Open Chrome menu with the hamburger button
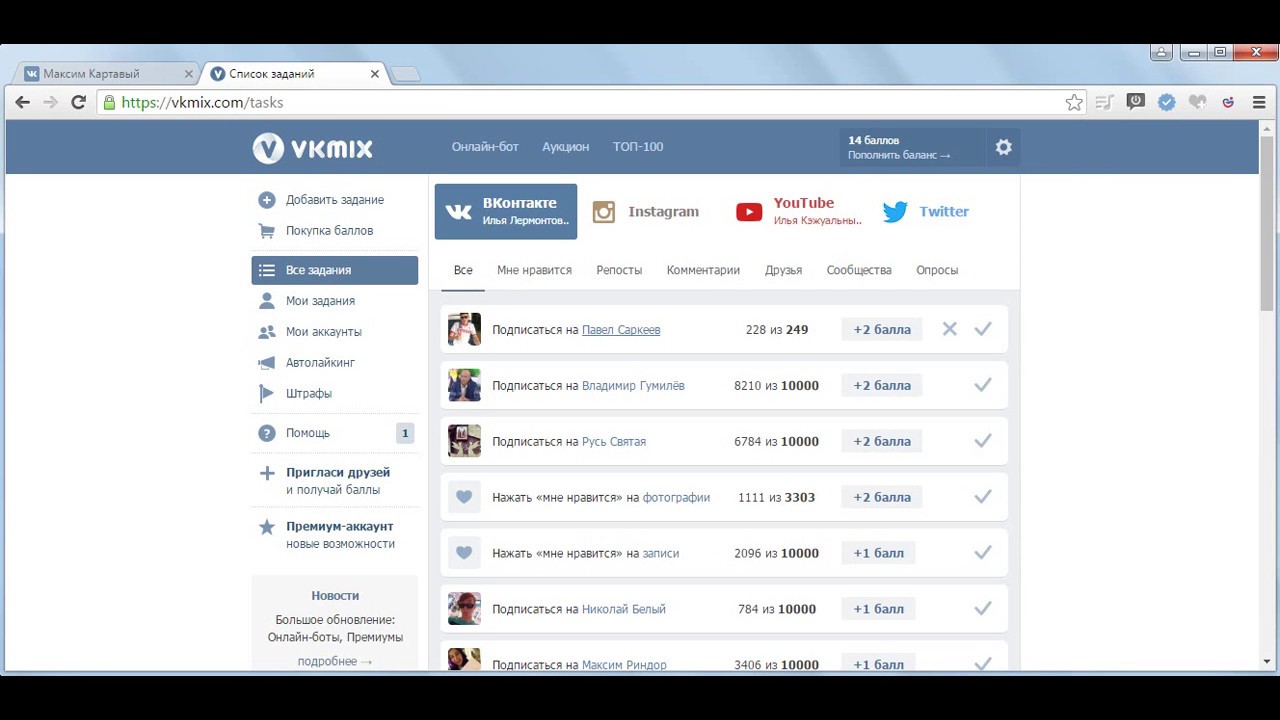 (x=1259, y=102)
